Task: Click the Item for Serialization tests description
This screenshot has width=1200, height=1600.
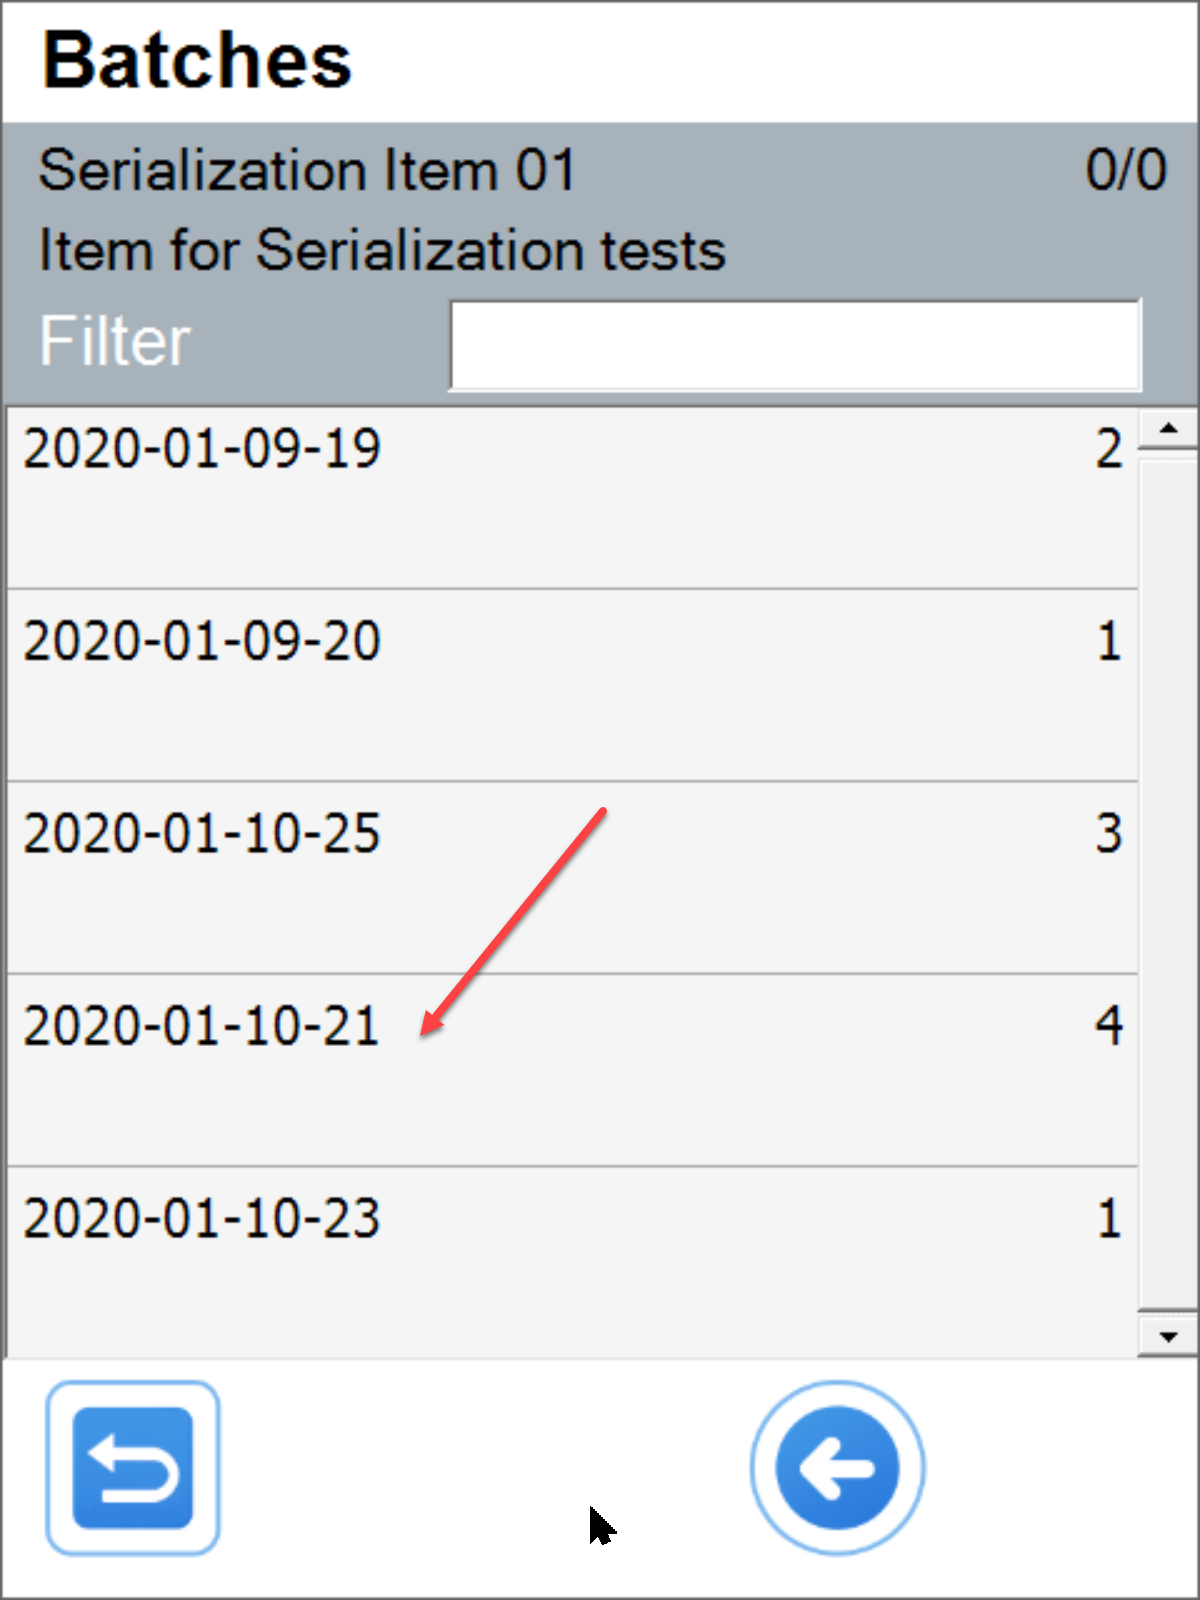Action: (380, 249)
